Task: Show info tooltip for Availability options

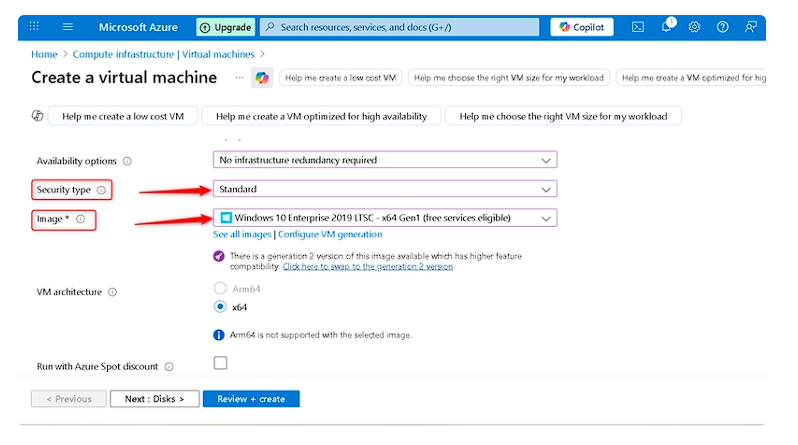Action: 127,161
